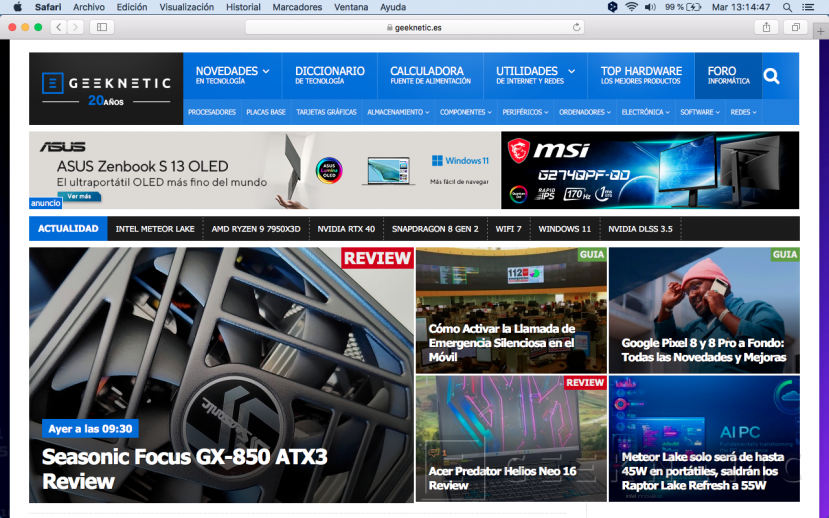Expand the Novedades dropdown menu

232,75
